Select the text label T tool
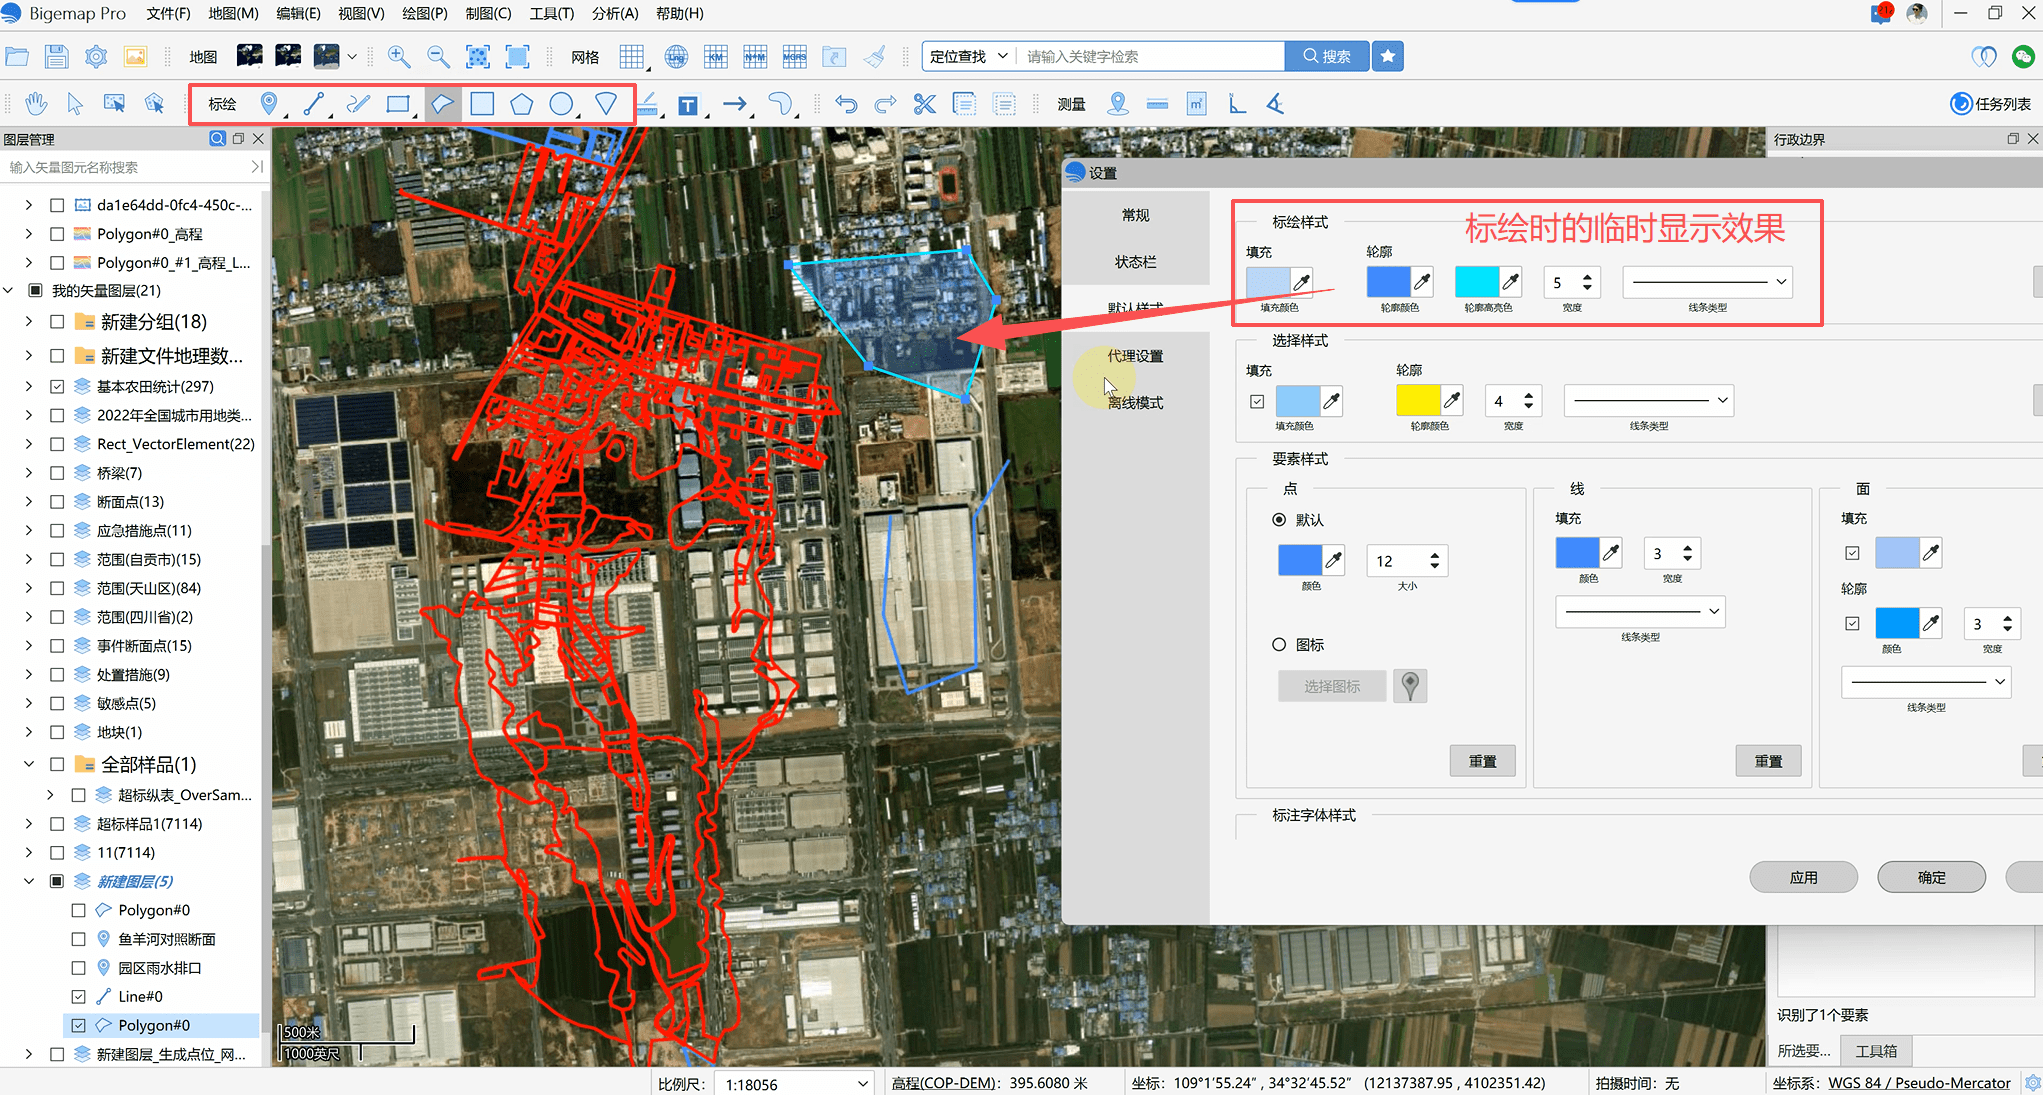The width and height of the screenshot is (2043, 1095). (x=688, y=105)
